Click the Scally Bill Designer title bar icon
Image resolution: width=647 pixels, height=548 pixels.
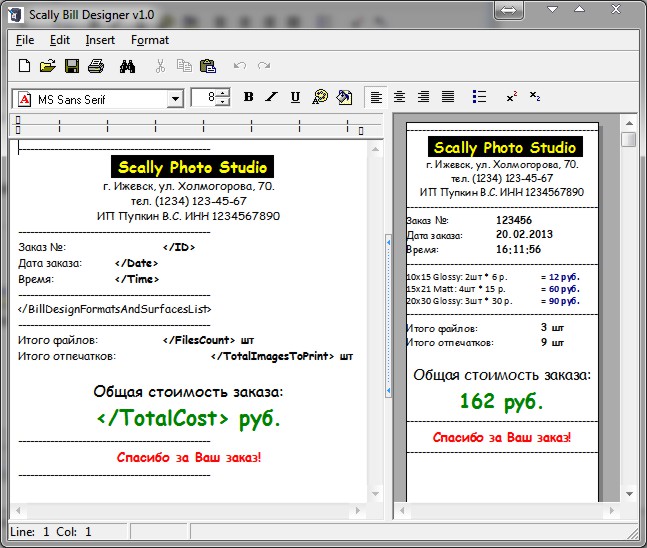[15, 15]
